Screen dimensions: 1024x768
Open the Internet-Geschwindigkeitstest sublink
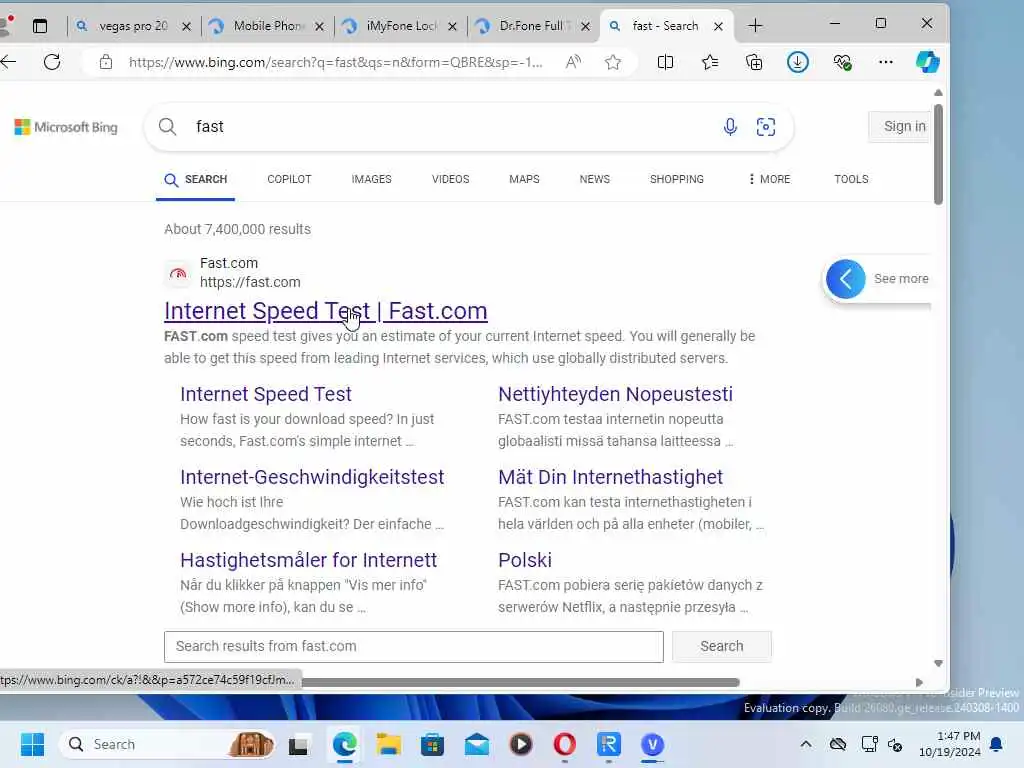[x=312, y=477]
